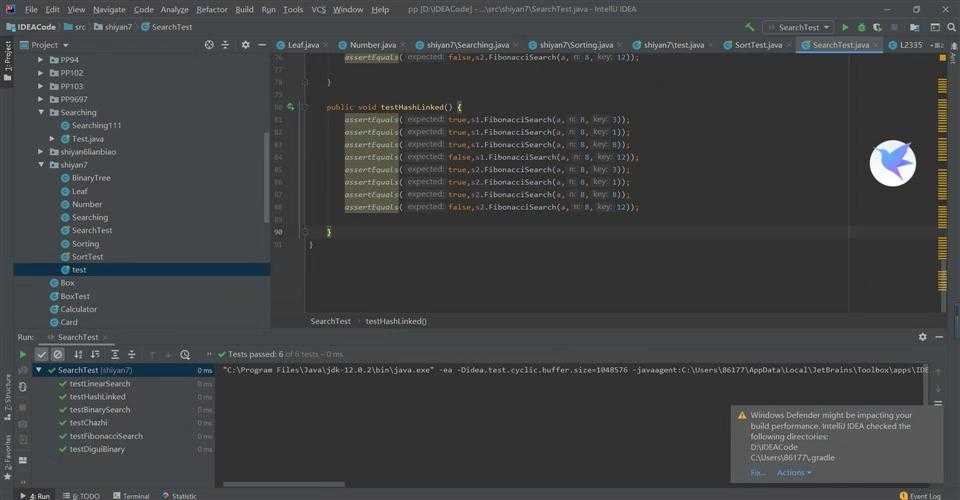Sort test results alphabetically

[78, 354]
